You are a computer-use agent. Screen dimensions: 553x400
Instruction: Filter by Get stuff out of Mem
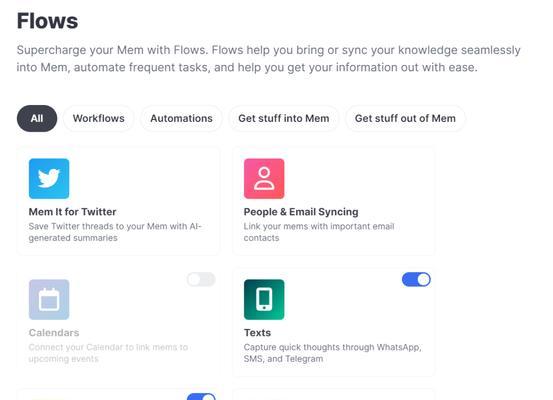[x=405, y=118]
